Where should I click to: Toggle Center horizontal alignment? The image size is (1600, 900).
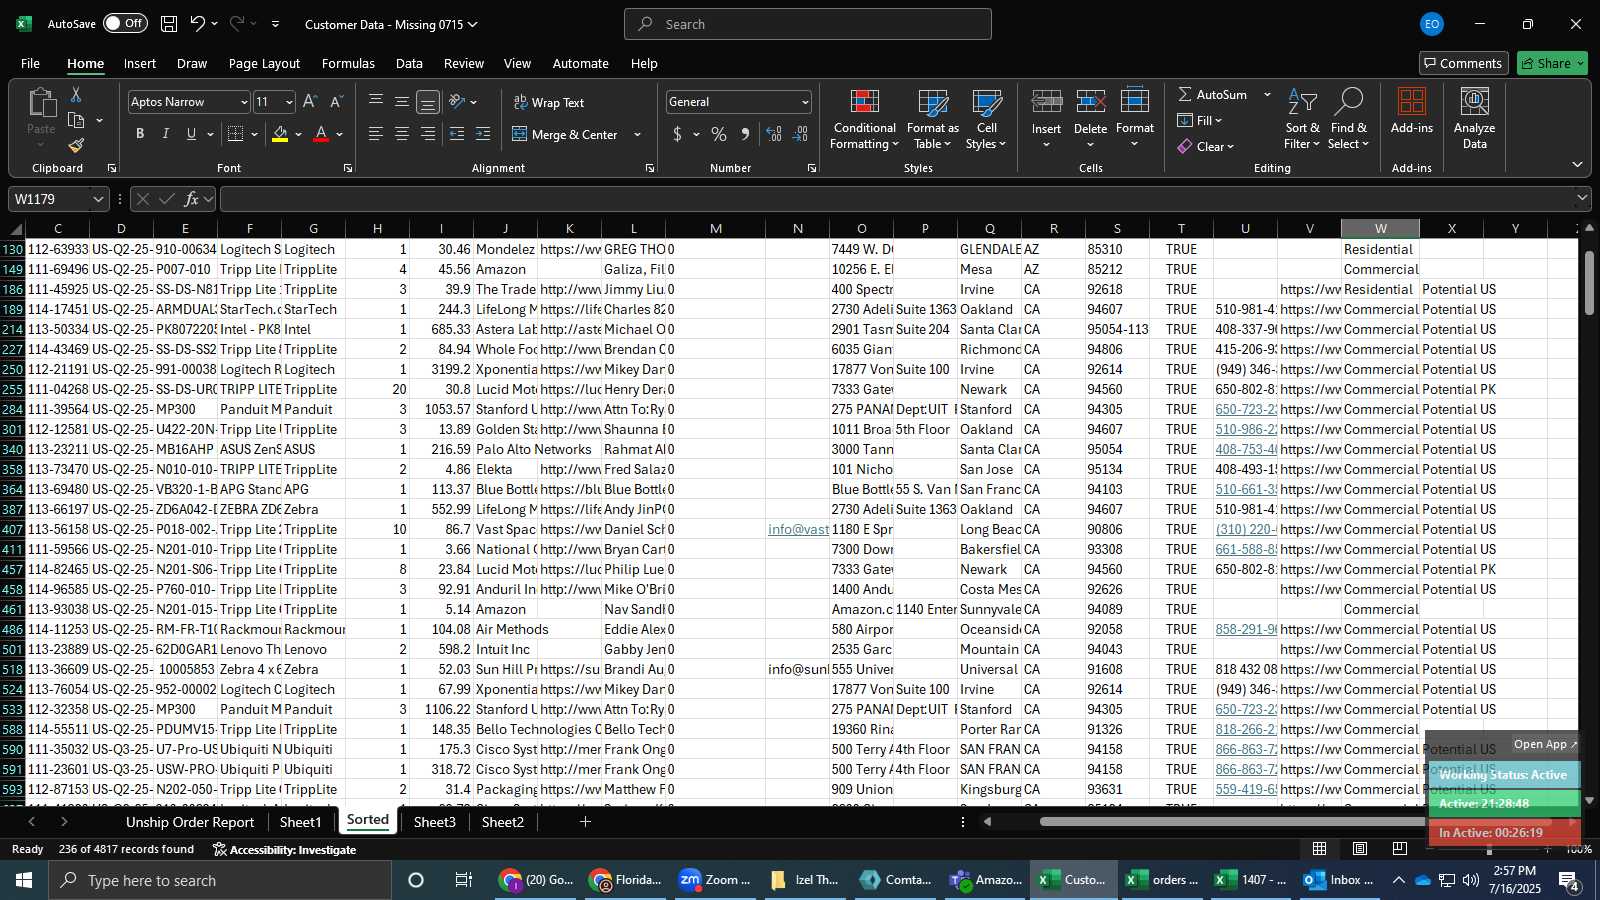[402, 134]
